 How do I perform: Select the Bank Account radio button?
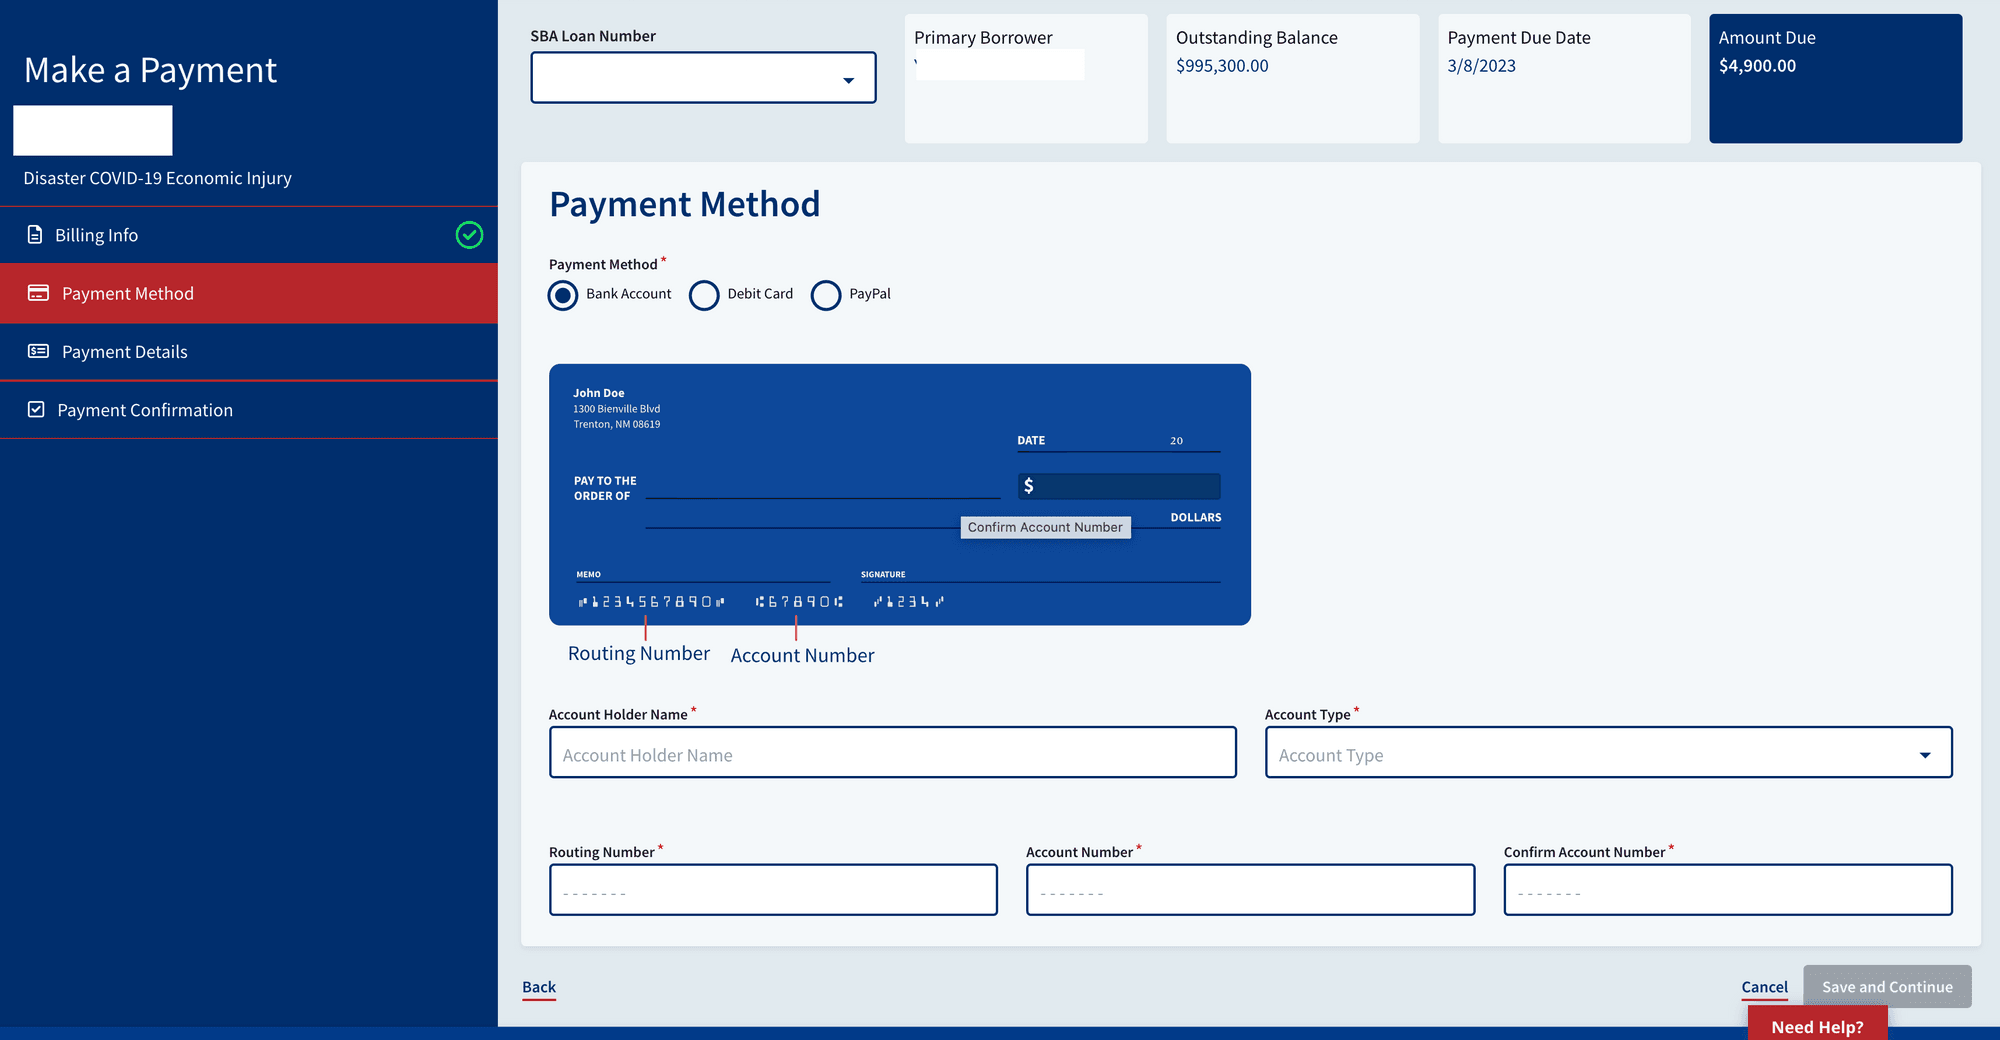click(563, 295)
